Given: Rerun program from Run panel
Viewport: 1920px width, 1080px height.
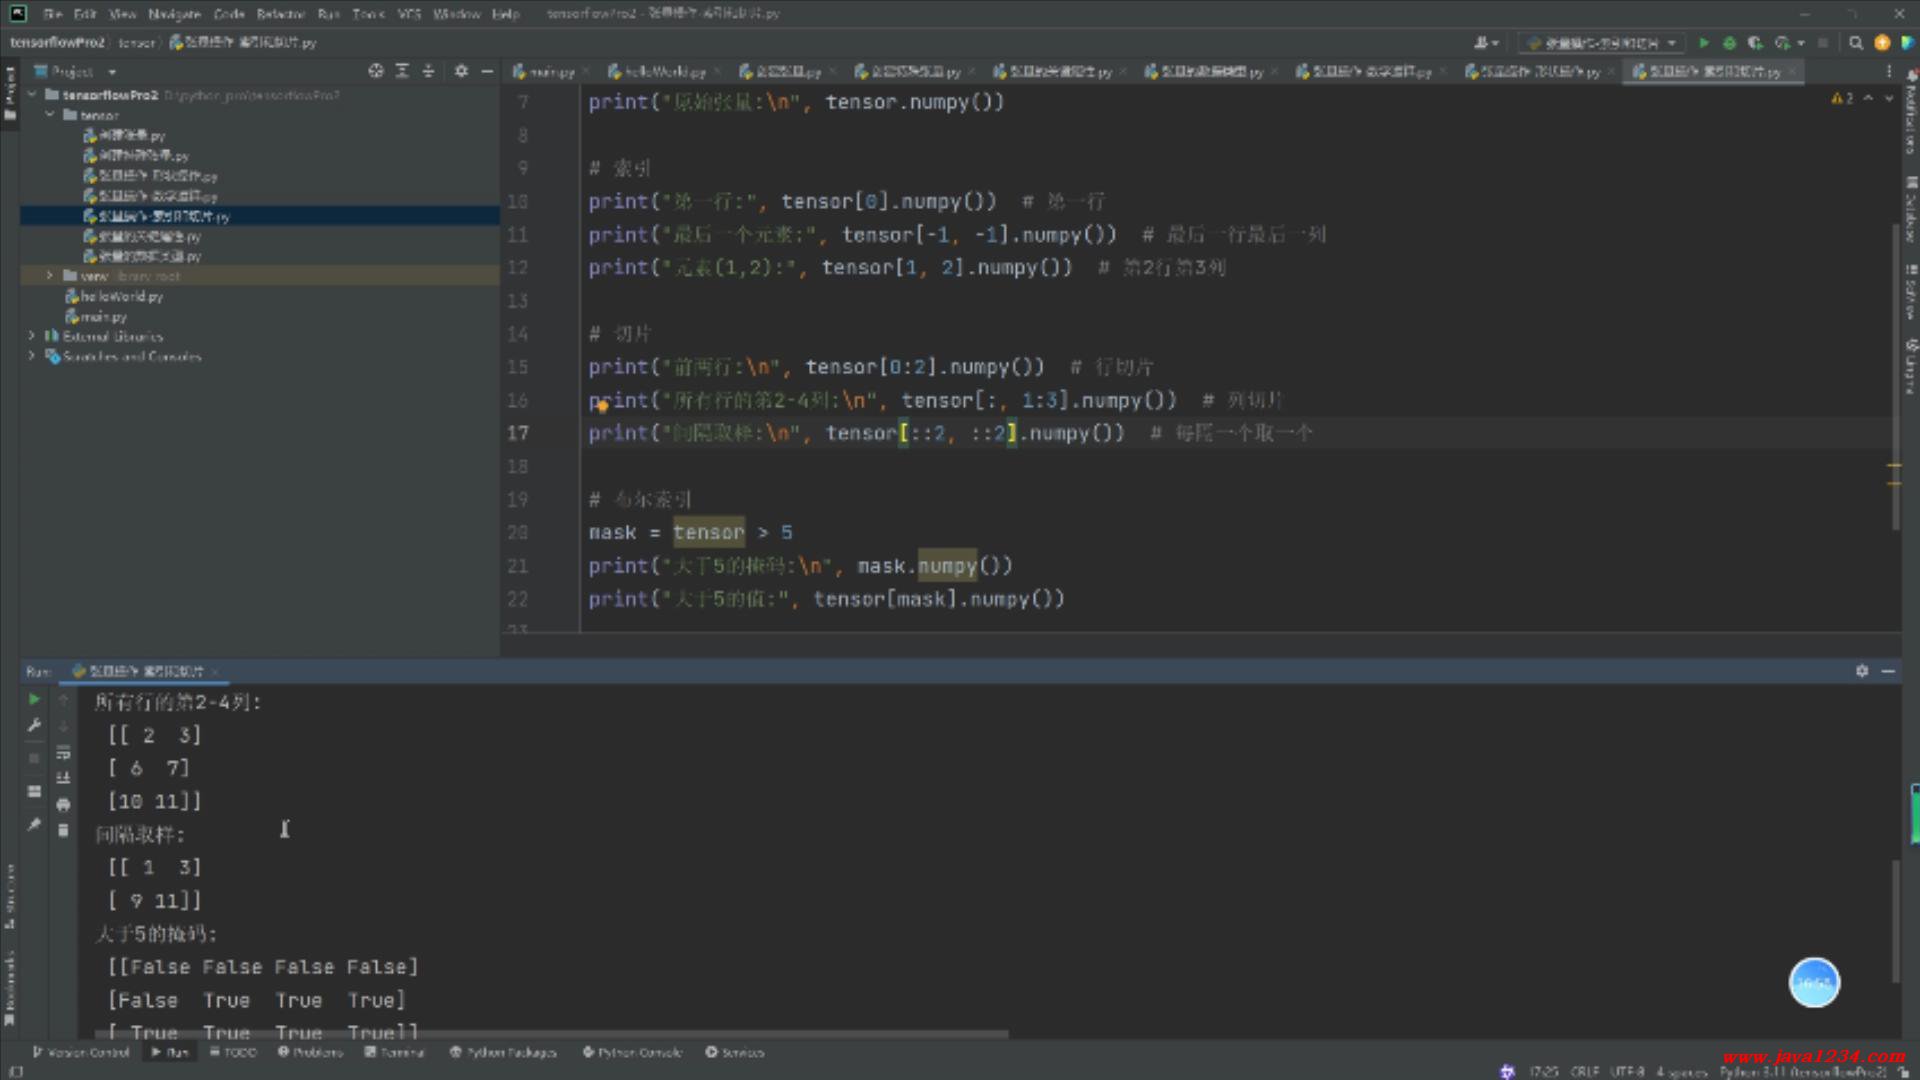Looking at the screenshot, I should [x=34, y=699].
